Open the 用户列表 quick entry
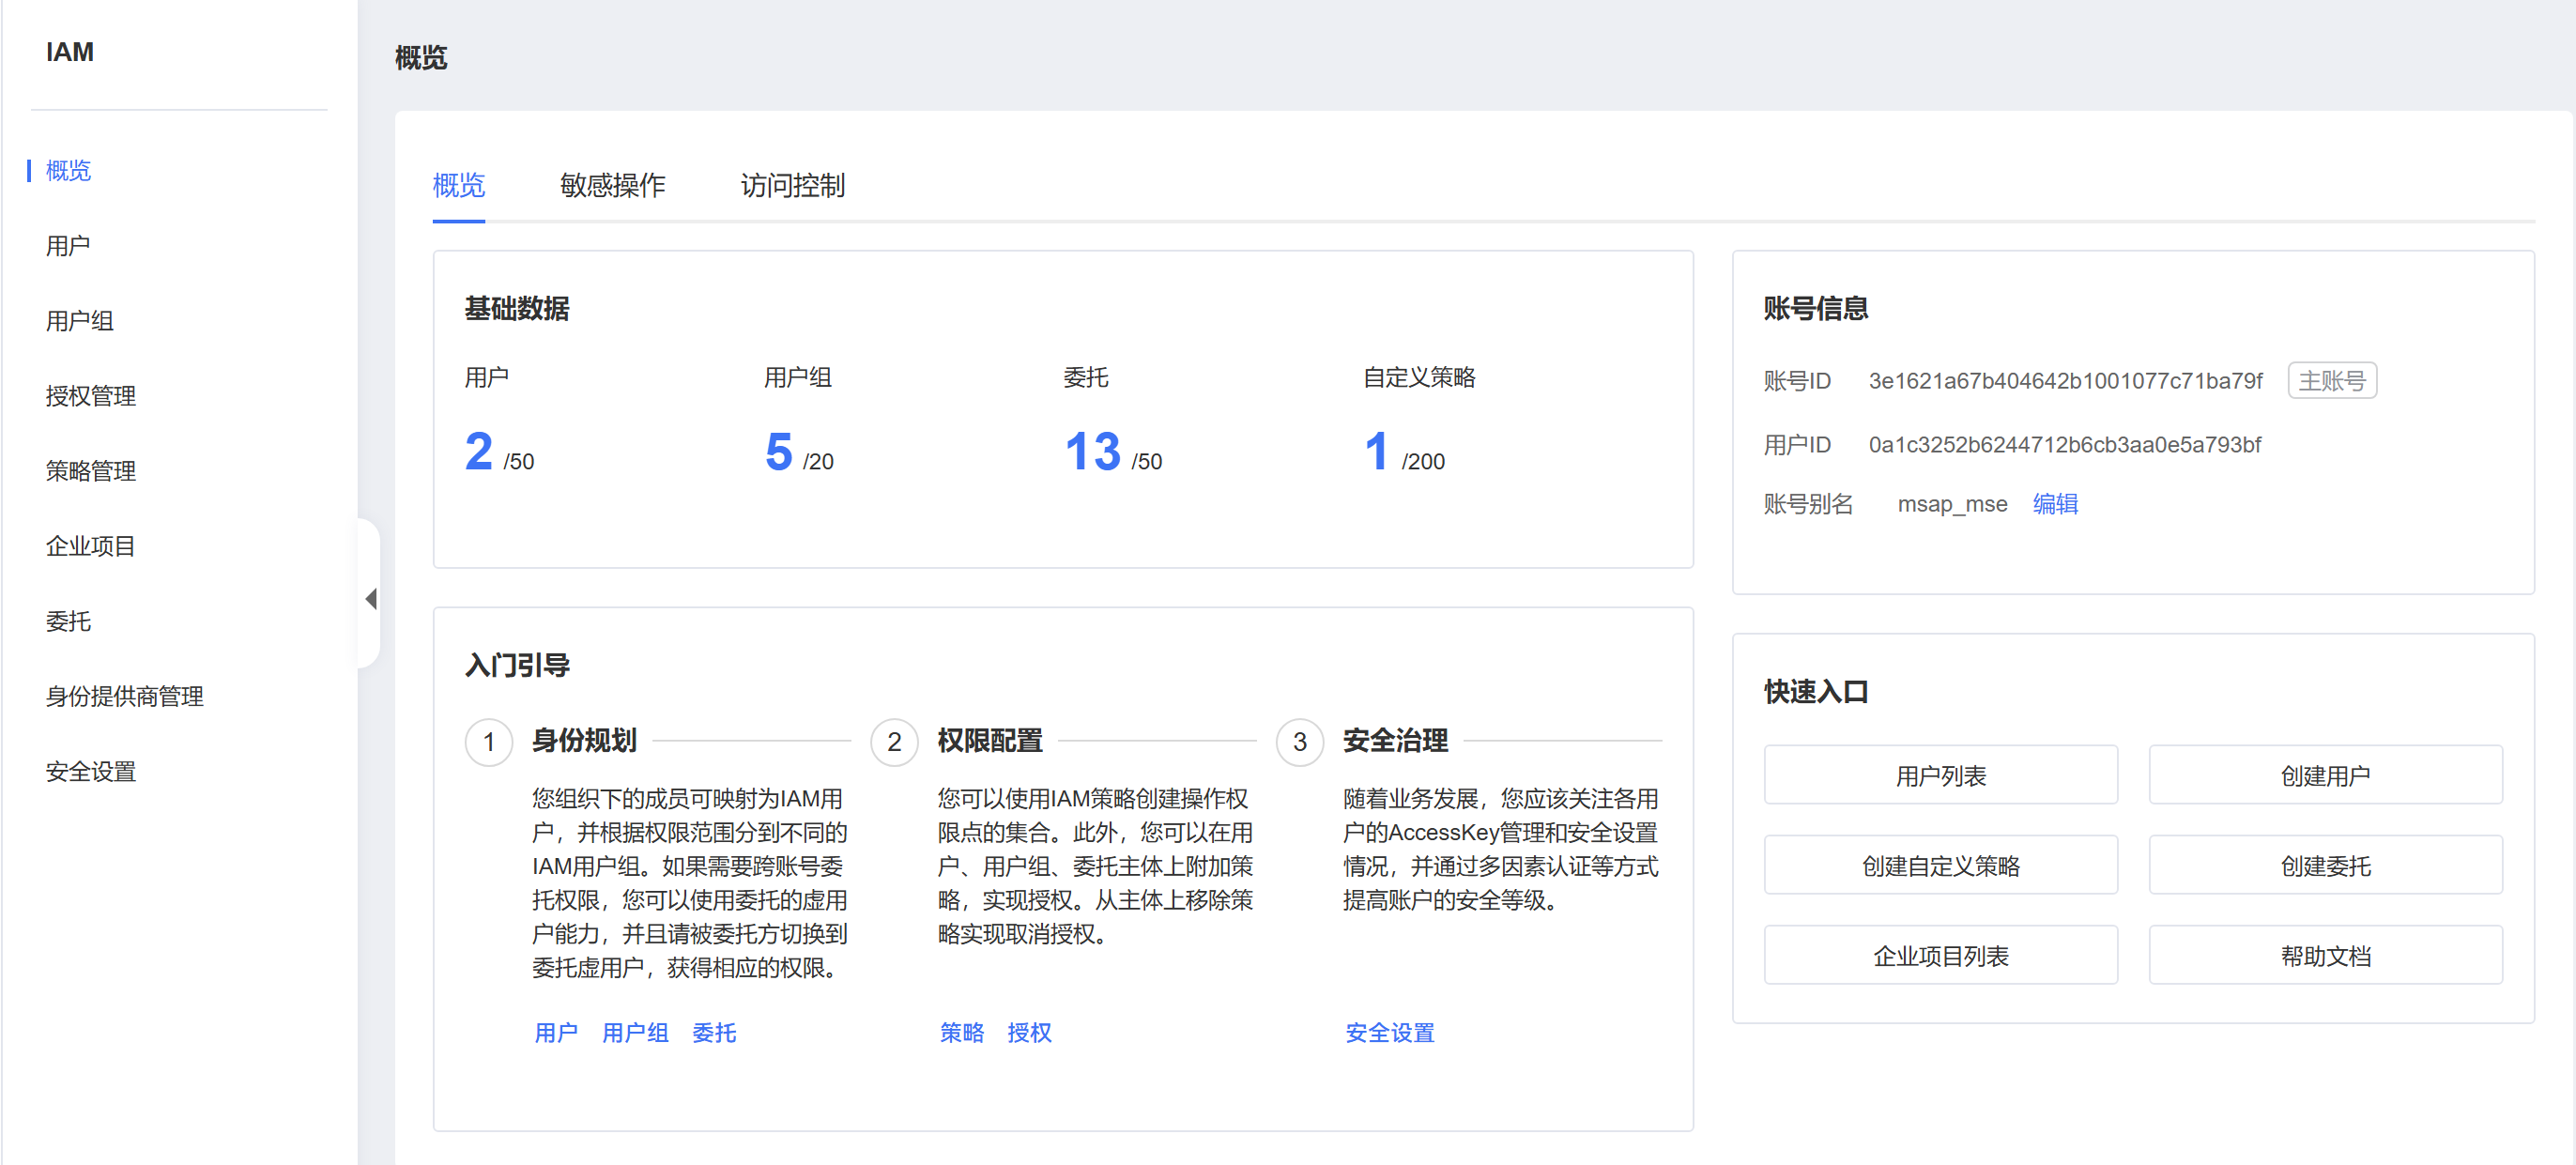This screenshot has height=1165, width=2576. [x=1941, y=775]
